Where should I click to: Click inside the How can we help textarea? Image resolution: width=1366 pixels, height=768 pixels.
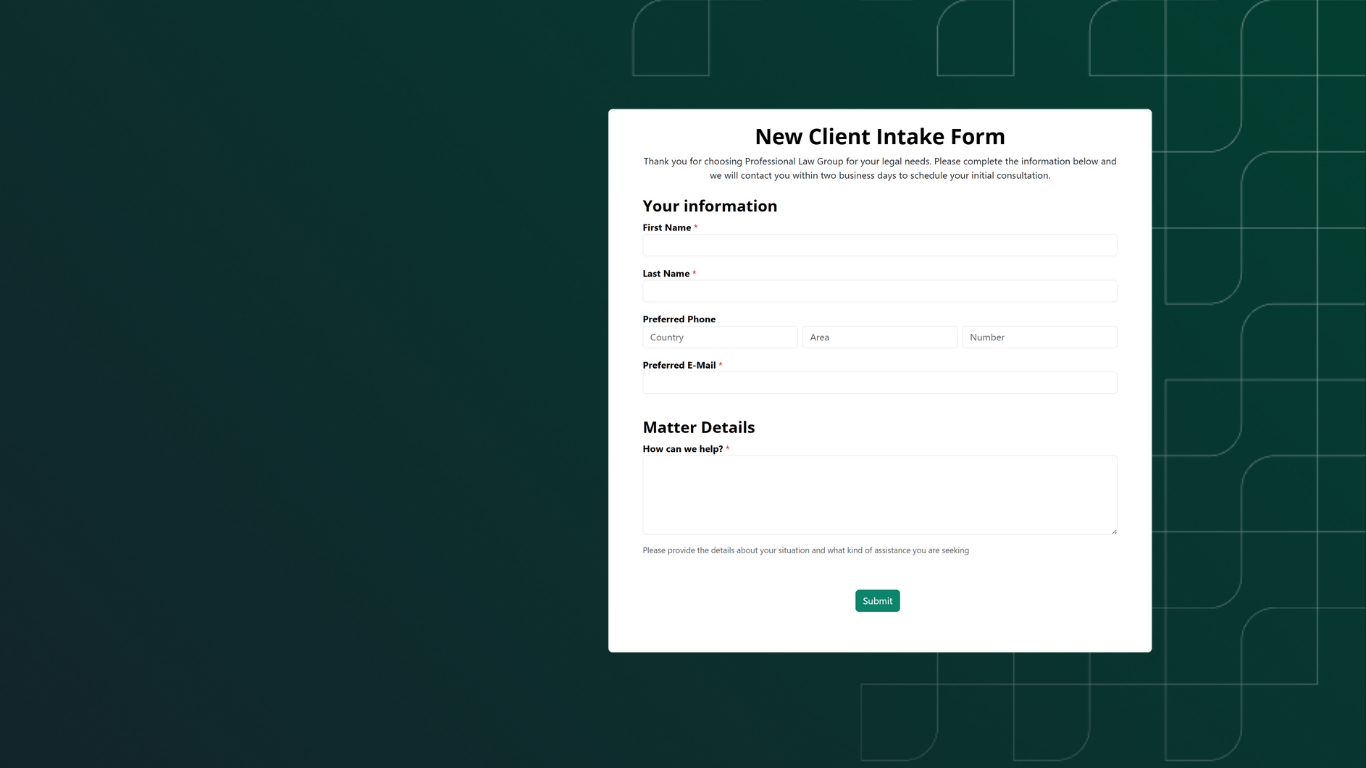pos(879,494)
